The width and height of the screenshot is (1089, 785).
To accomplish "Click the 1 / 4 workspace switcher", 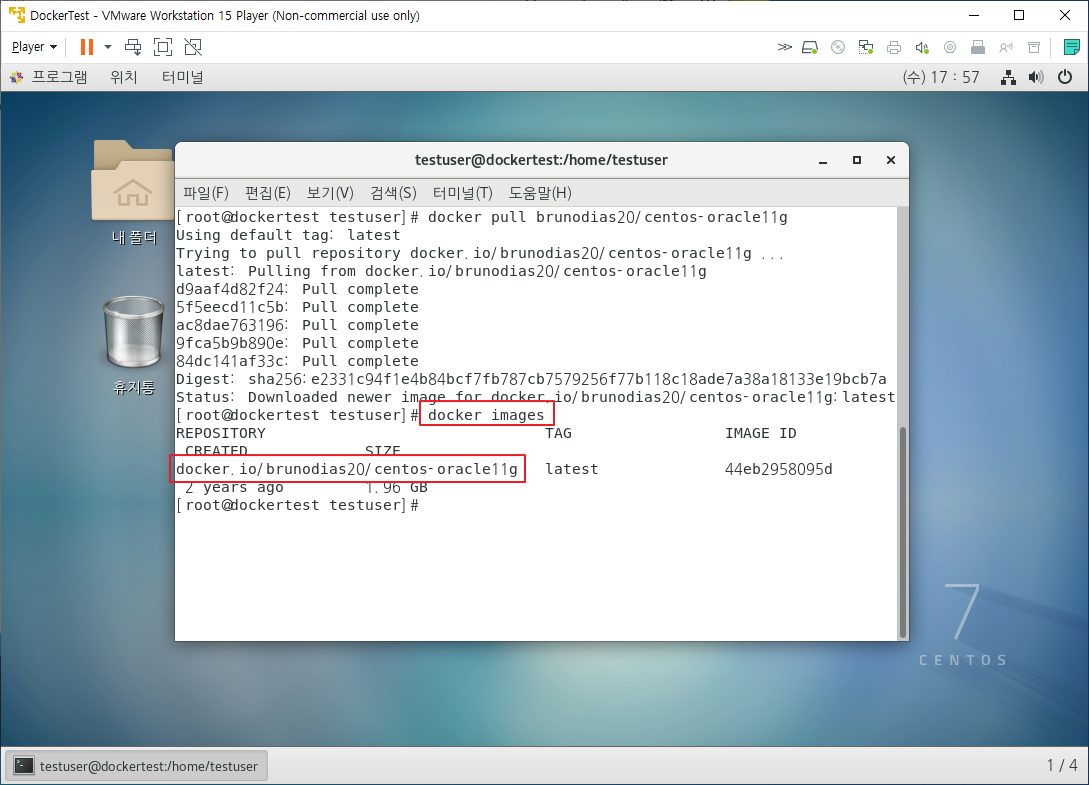I will (1062, 765).
